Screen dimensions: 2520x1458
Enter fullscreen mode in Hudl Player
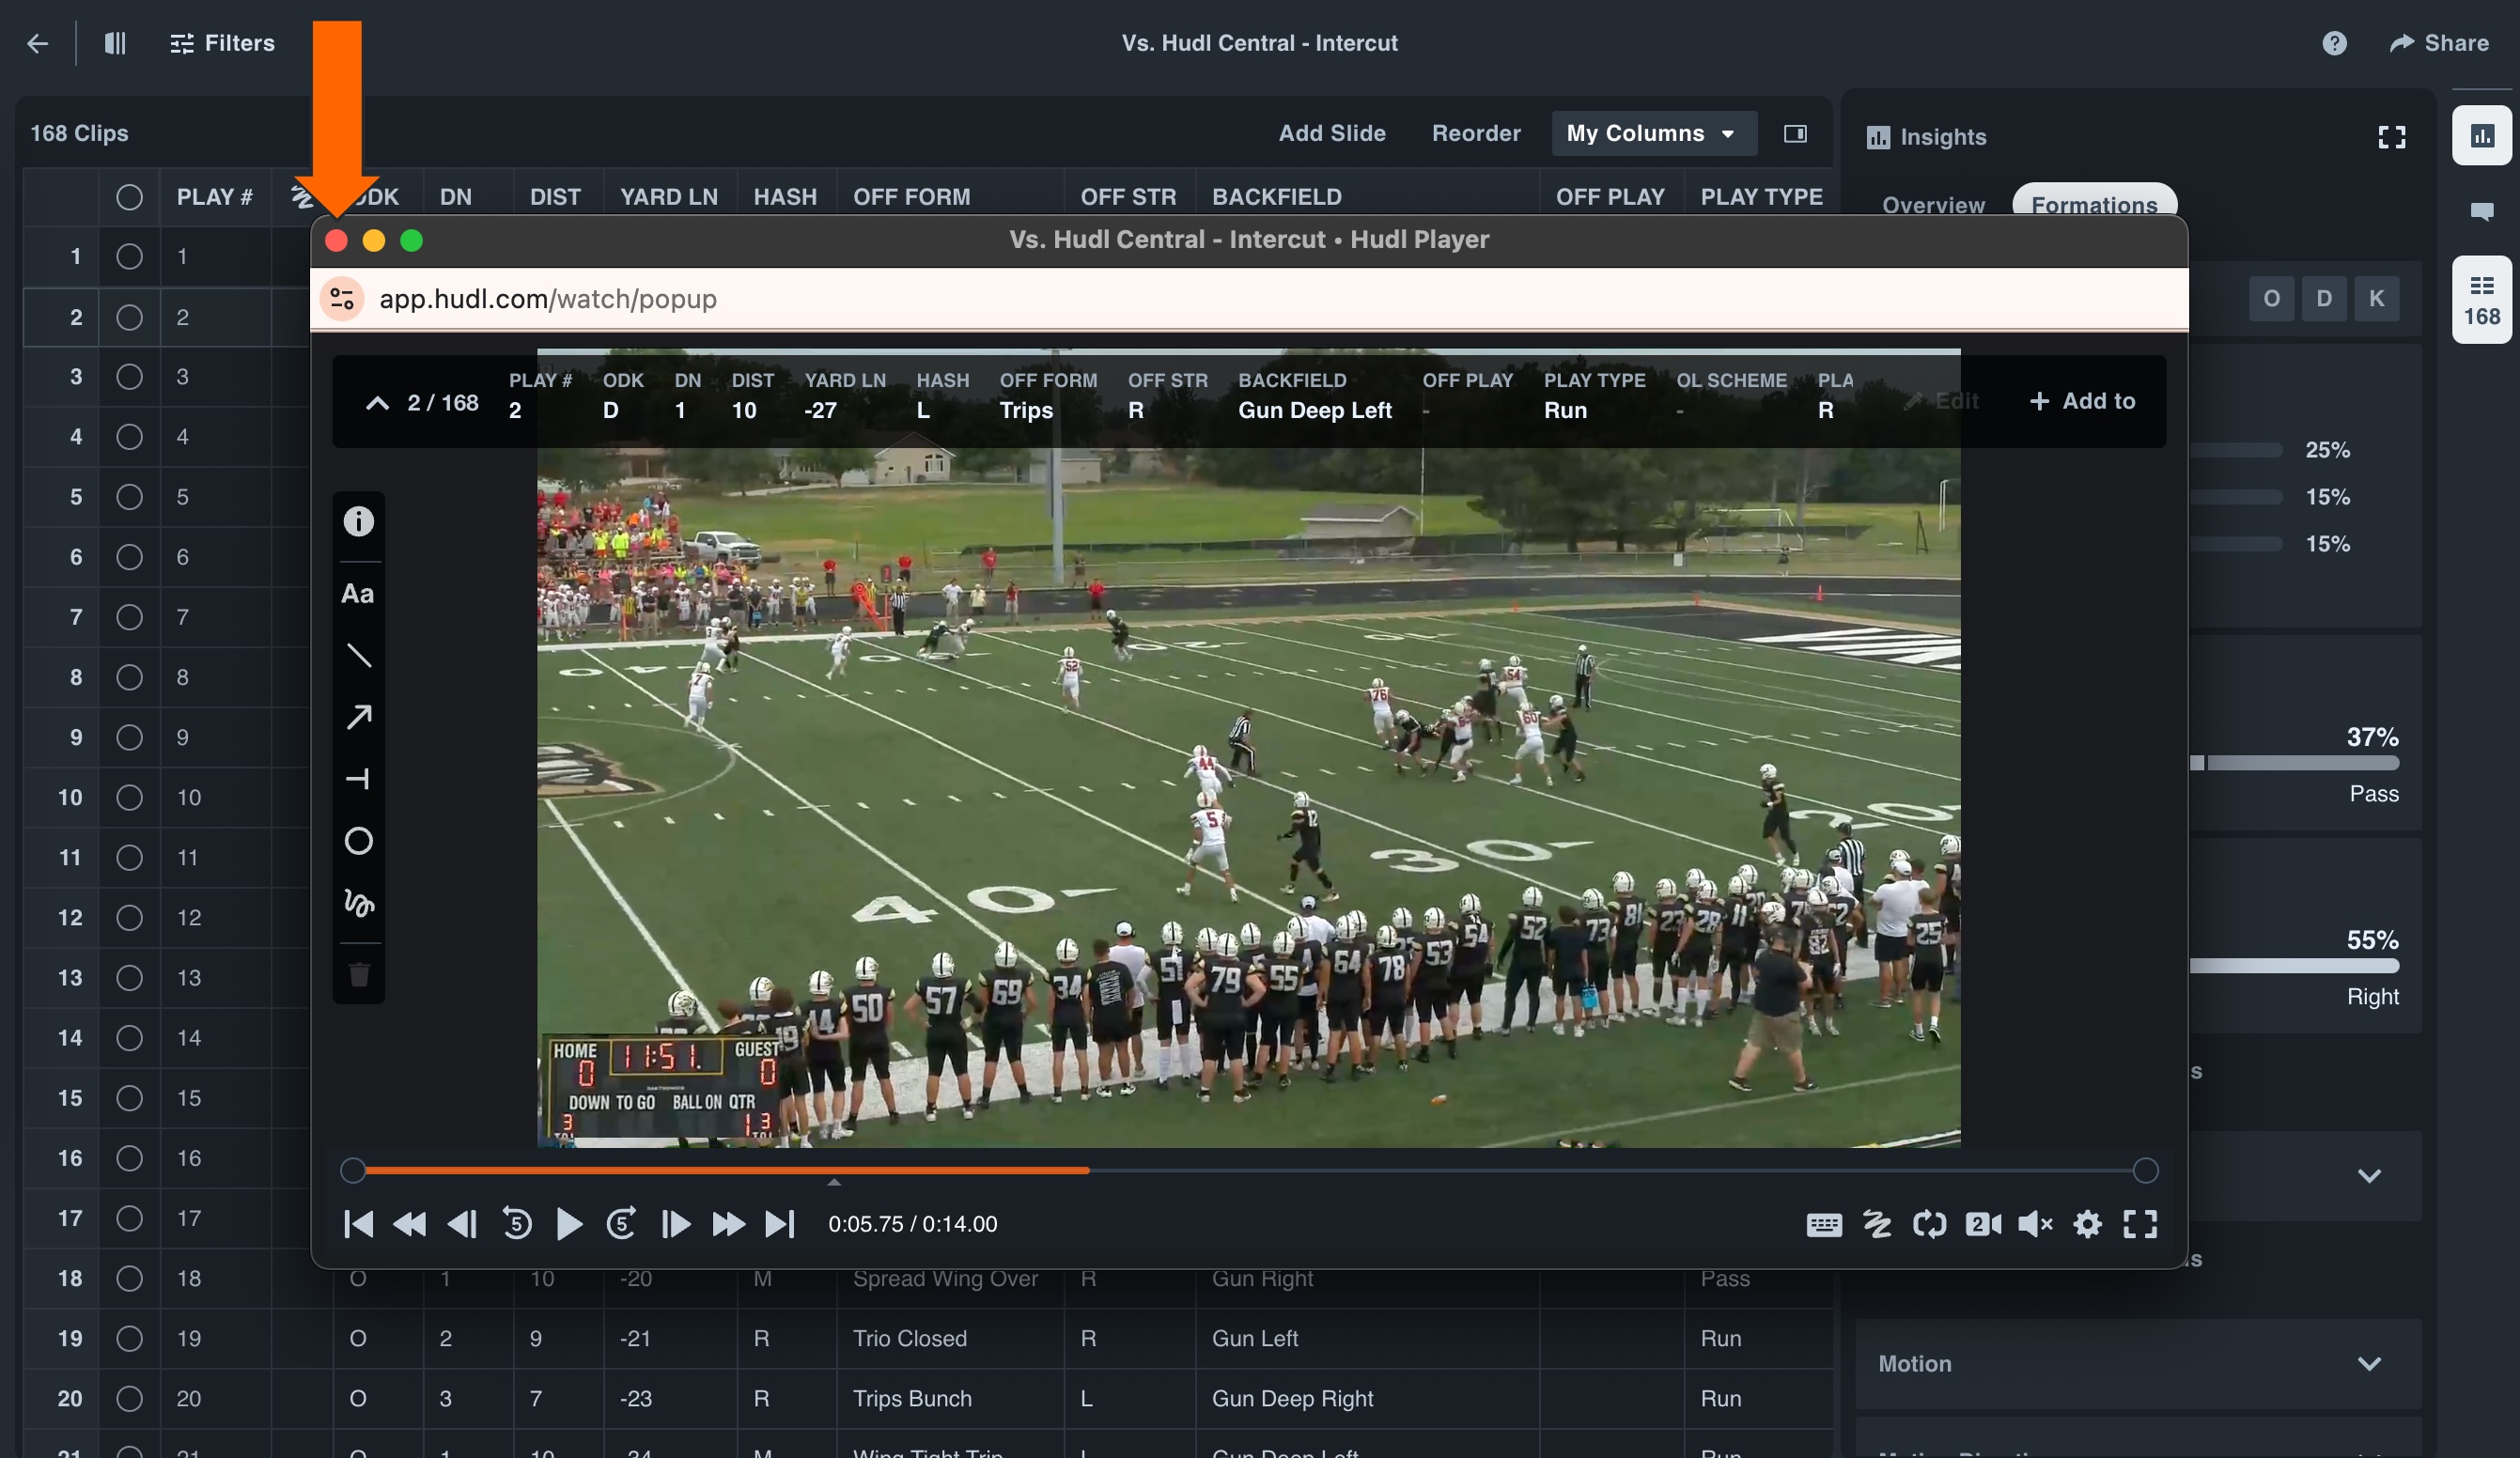(2140, 1224)
